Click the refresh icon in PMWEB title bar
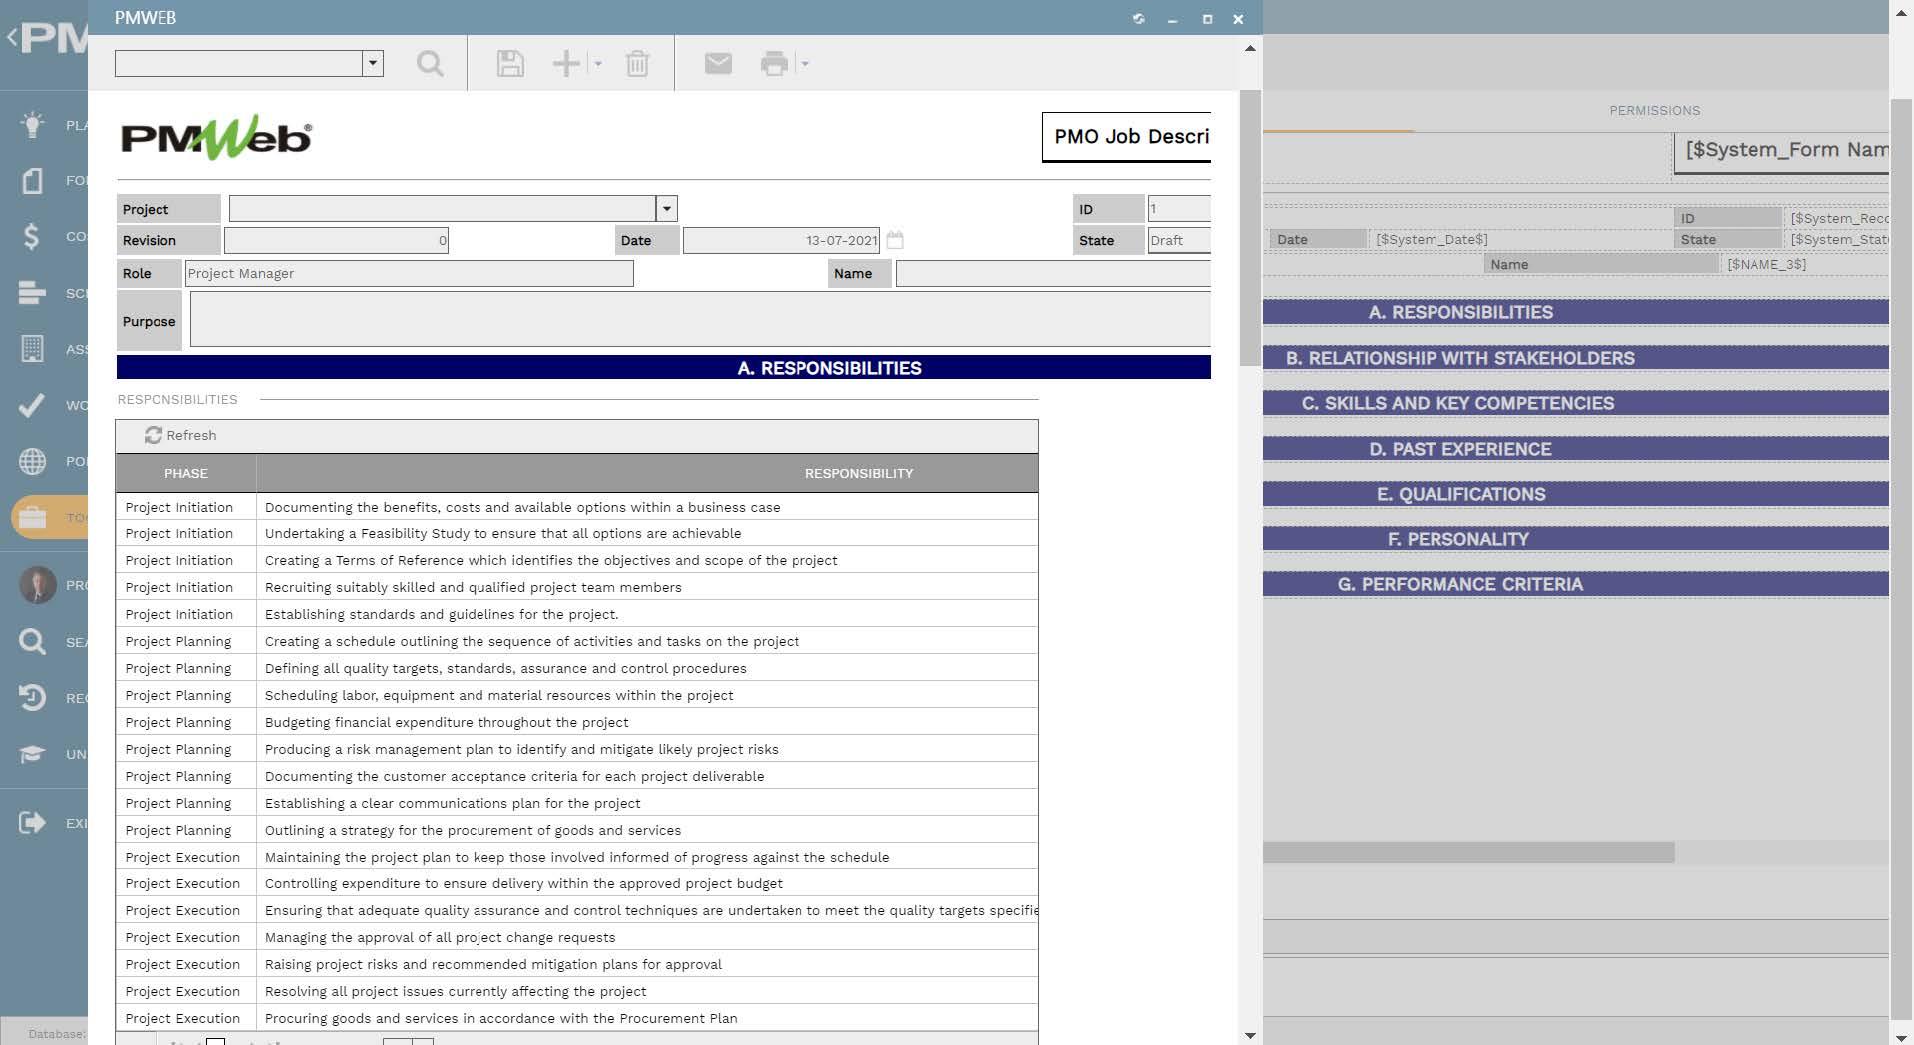This screenshot has height=1045, width=1914. (1138, 19)
